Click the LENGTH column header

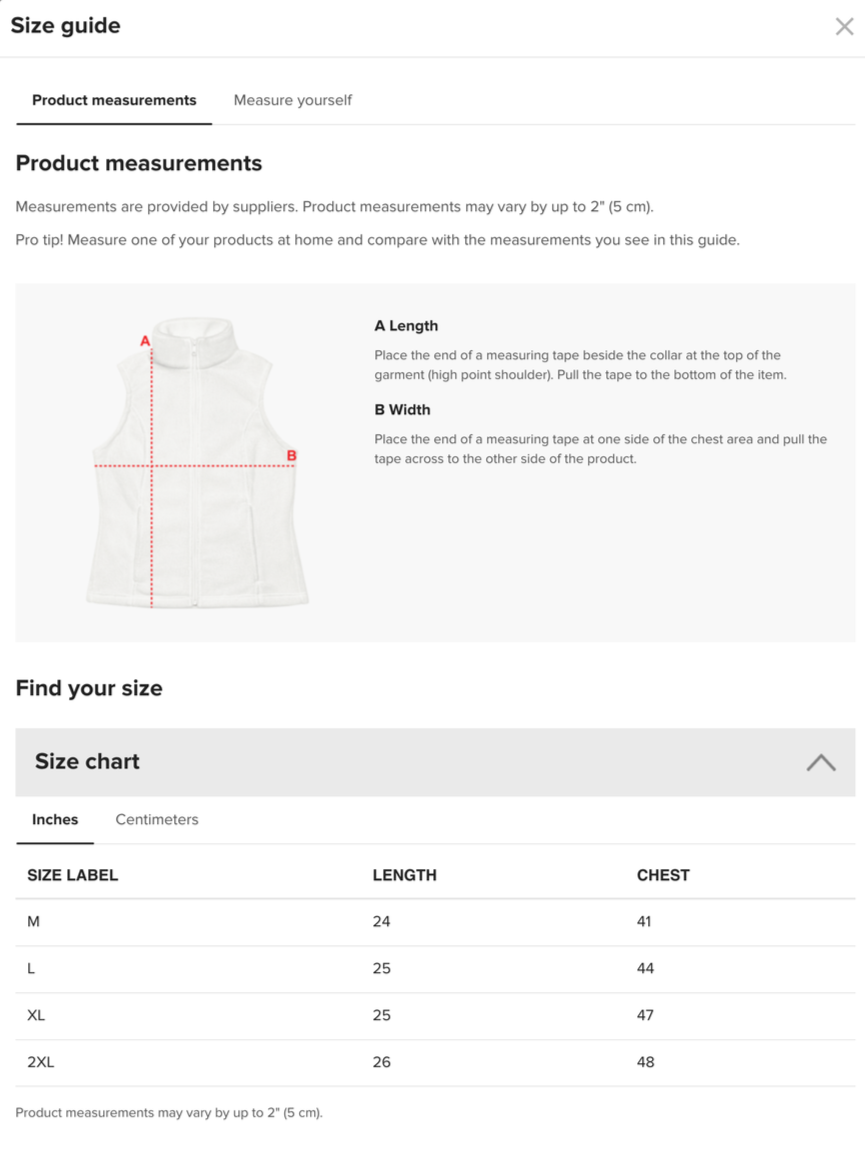pyautogui.click(x=405, y=875)
